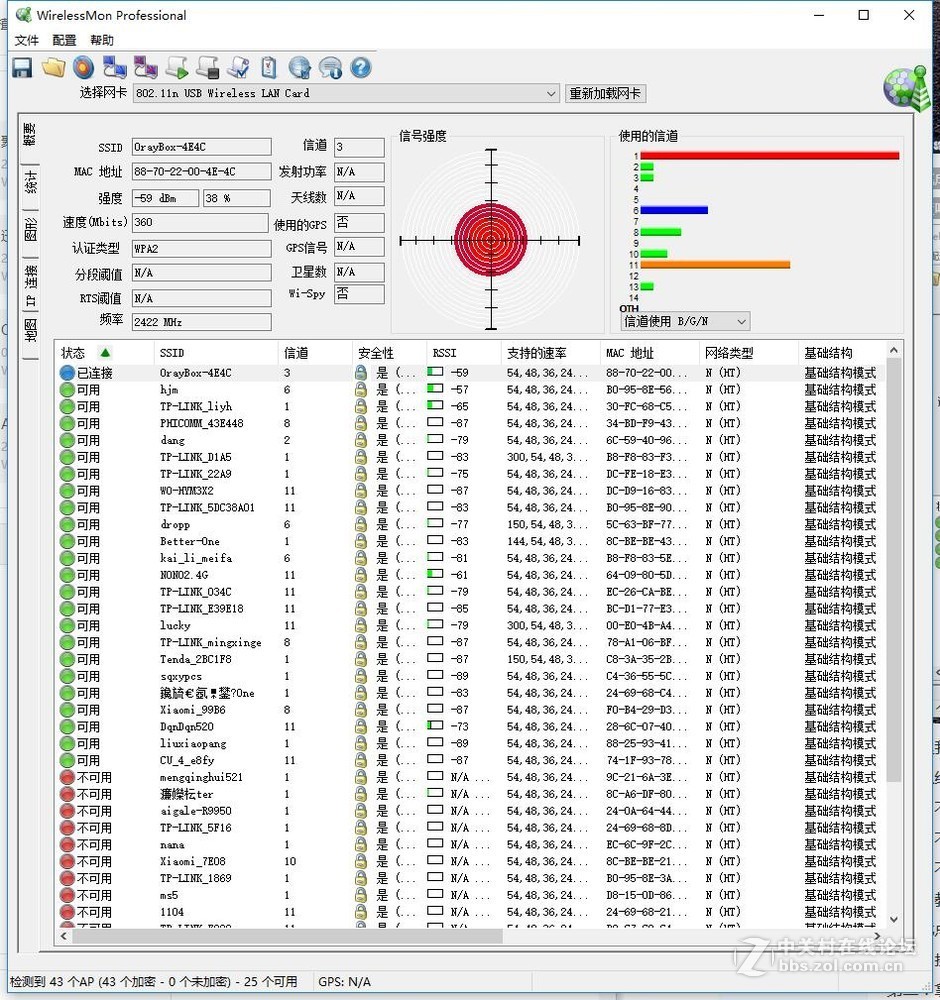Open the 配置 menu
The image size is (940, 1000).
click(x=64, y=40)
